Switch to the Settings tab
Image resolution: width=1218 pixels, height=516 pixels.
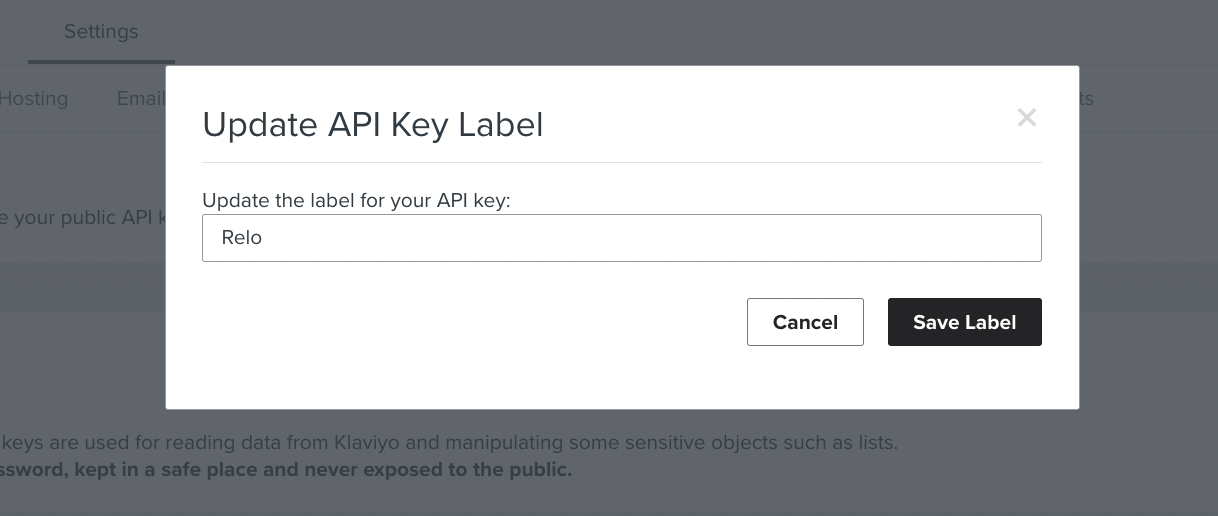(101, 32)
